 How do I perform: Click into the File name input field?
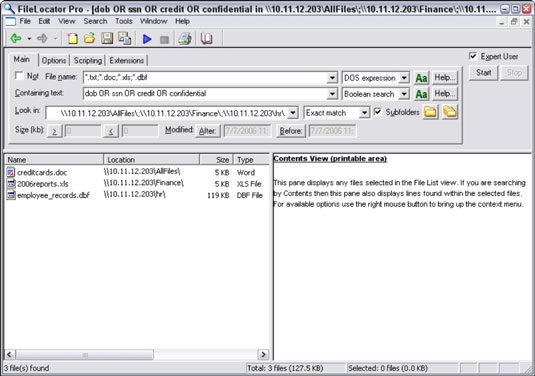[x=205, y=78]
